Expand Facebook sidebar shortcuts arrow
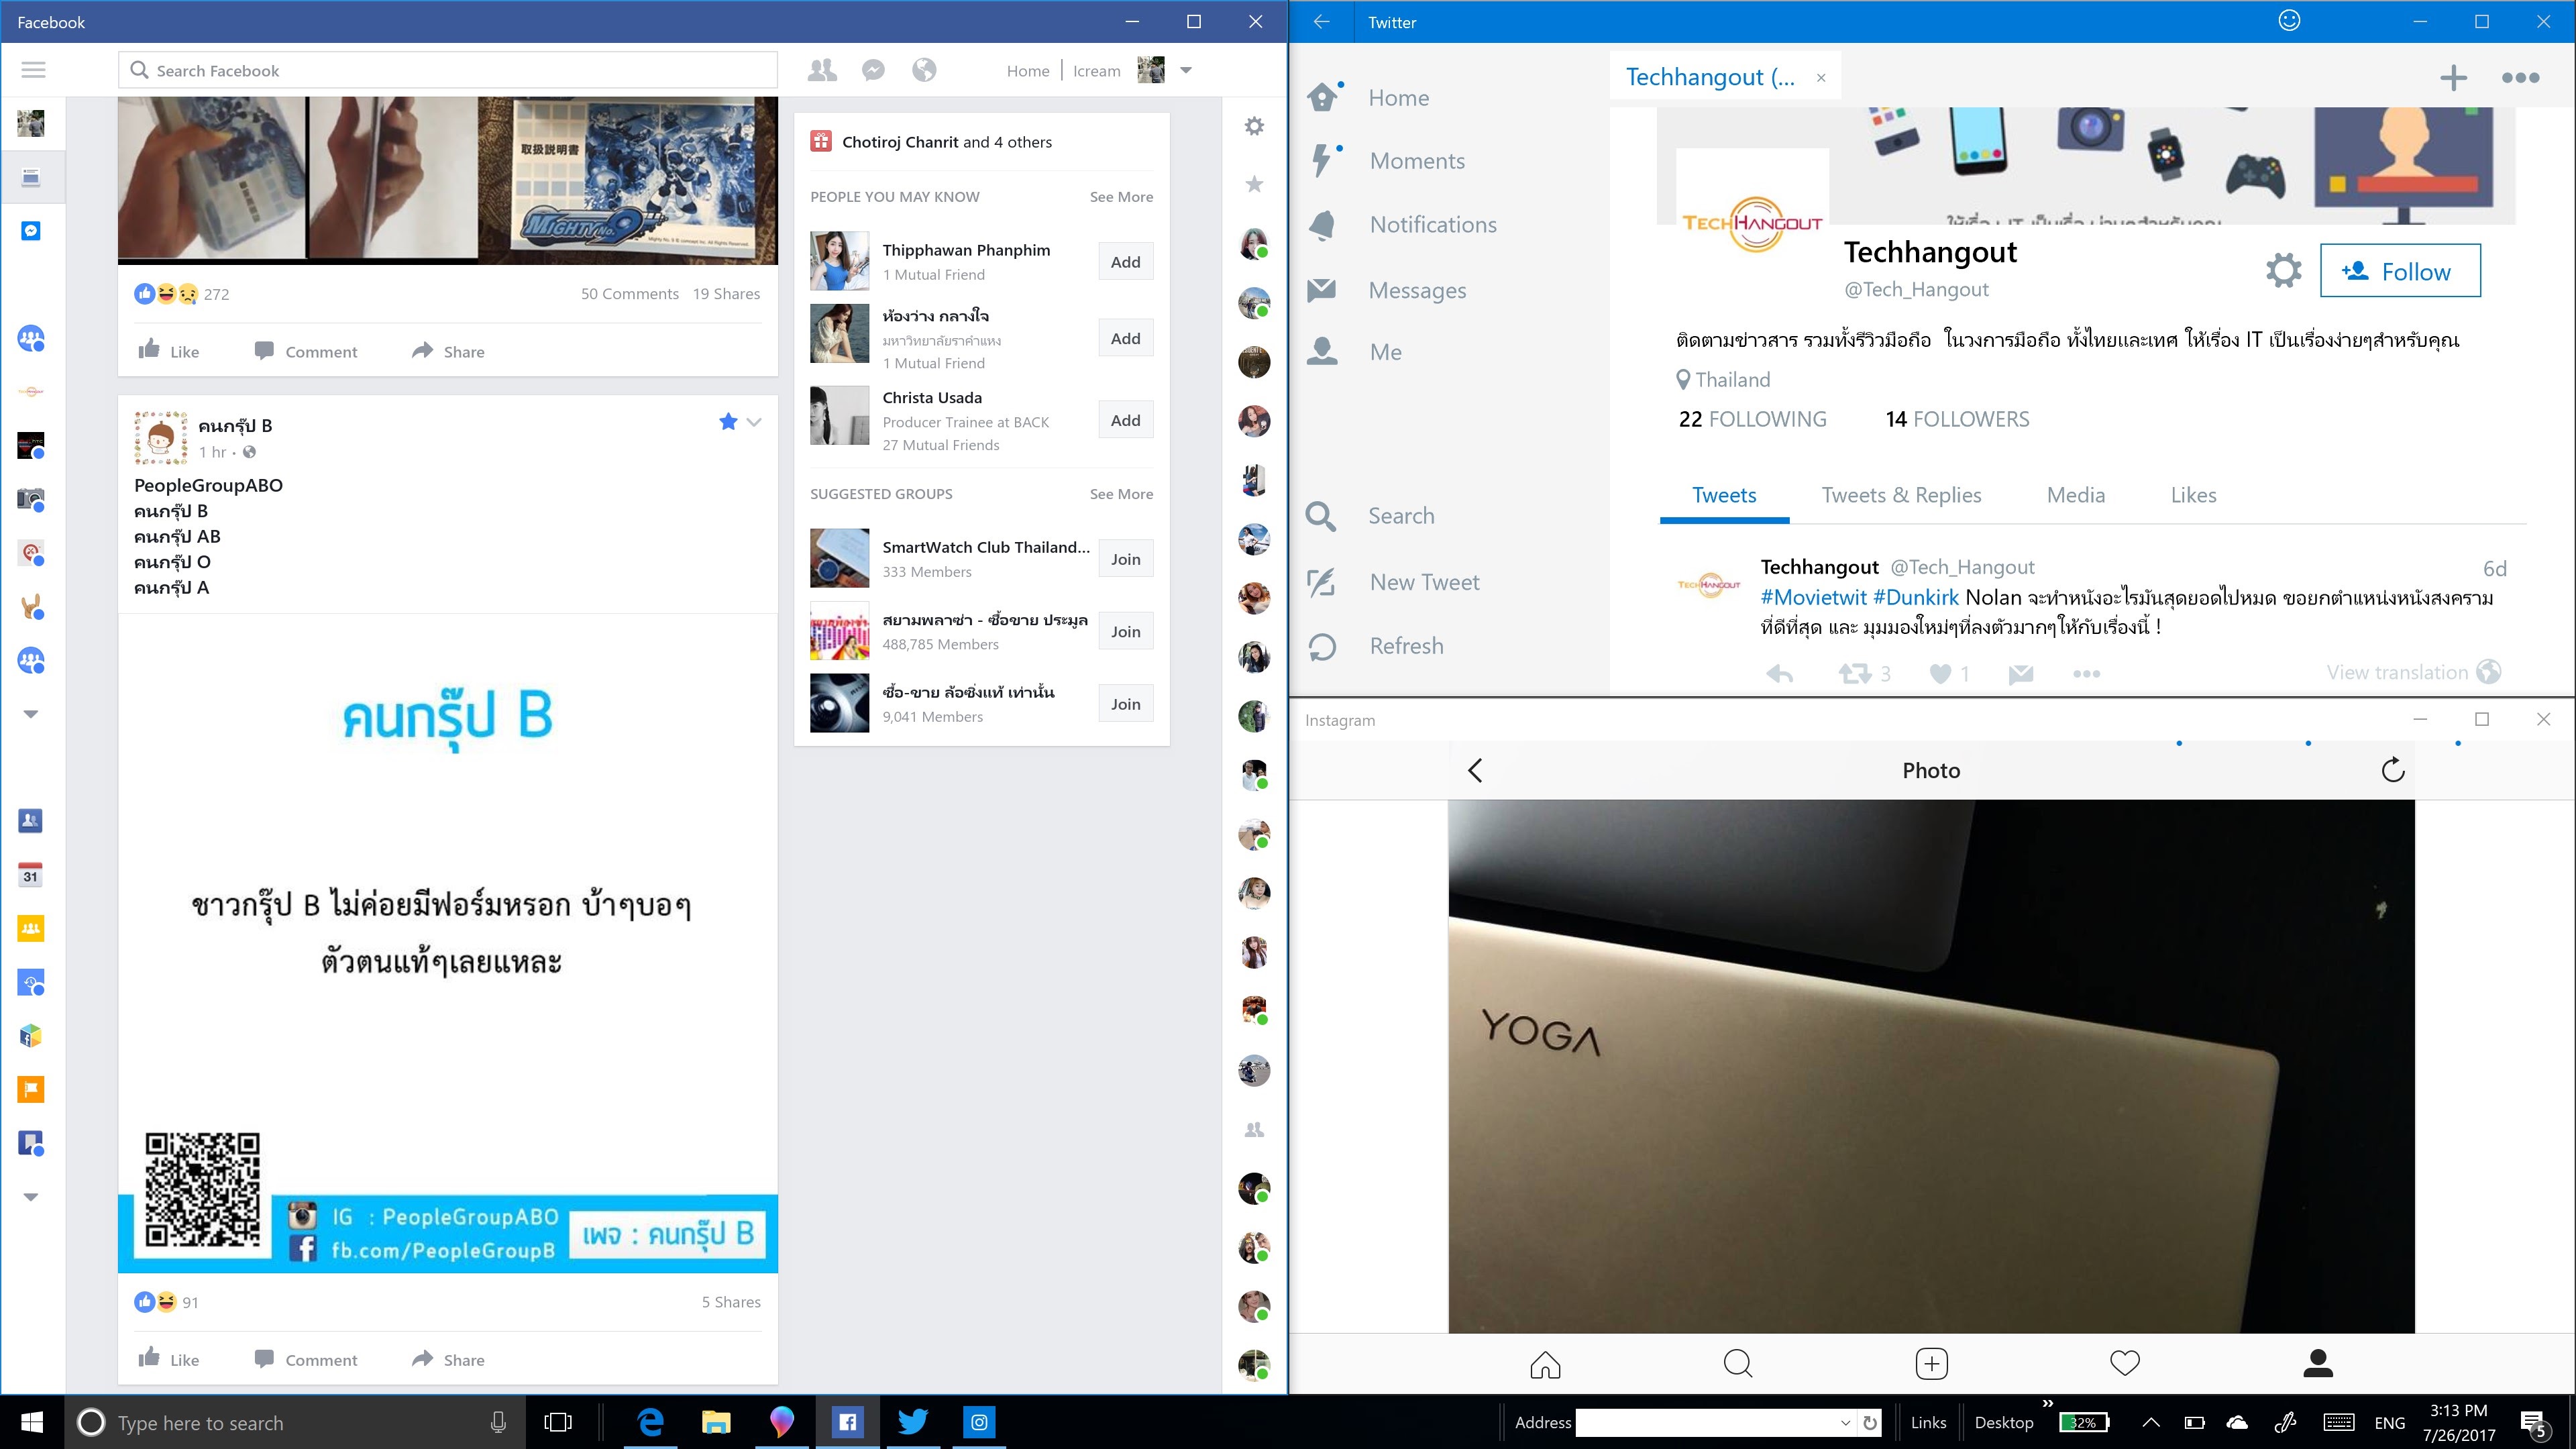2576x1449 pixels. coord(31,714)
